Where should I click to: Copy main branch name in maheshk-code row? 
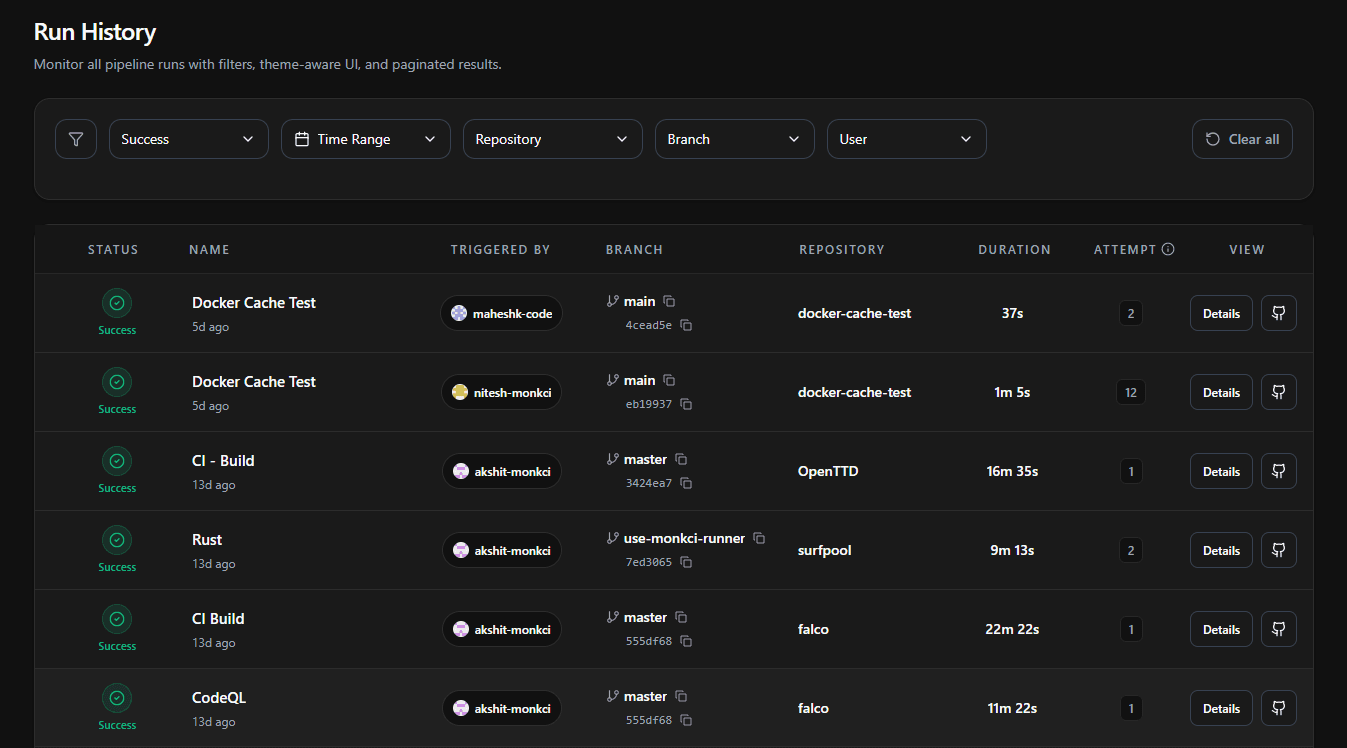pos(670,301)
